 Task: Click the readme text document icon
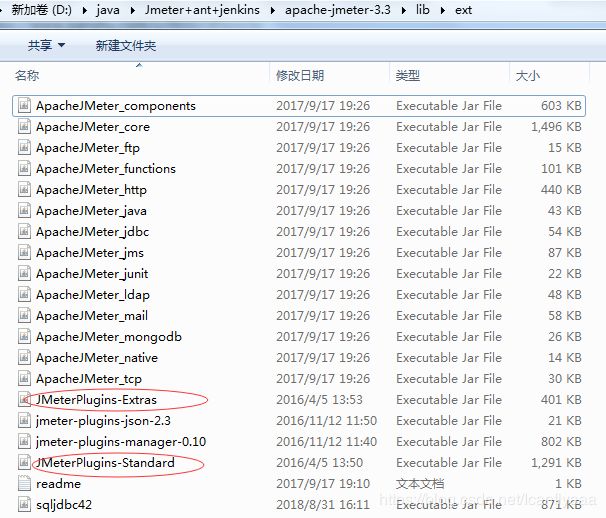(24, 483)
